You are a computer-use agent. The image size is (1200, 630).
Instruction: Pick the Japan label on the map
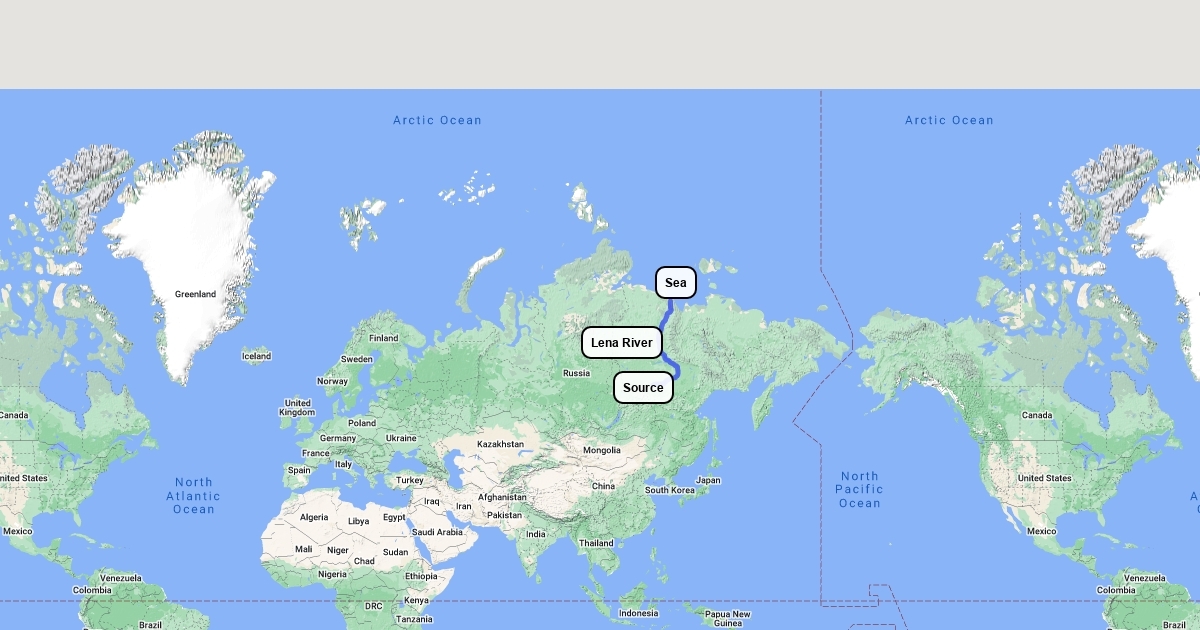(x=708, y=480)
